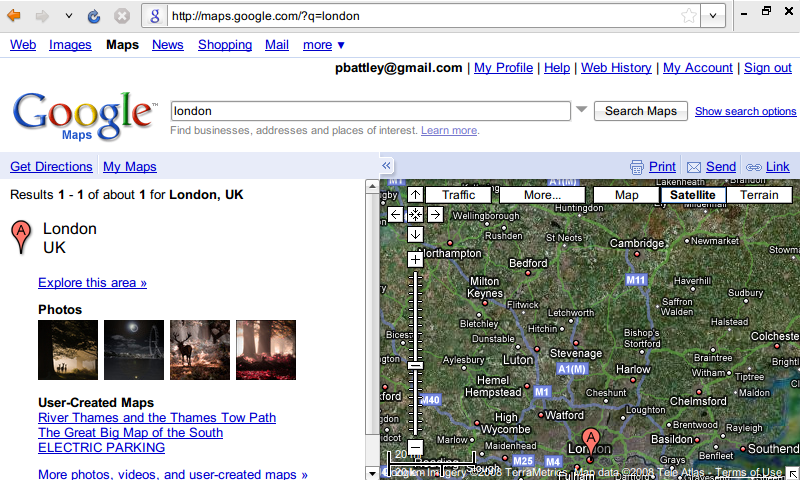Screen dimensions: 800x480
Task: Click the Google search engine icon in address bar
Action: pyautogui.click(x=155, y=16)
